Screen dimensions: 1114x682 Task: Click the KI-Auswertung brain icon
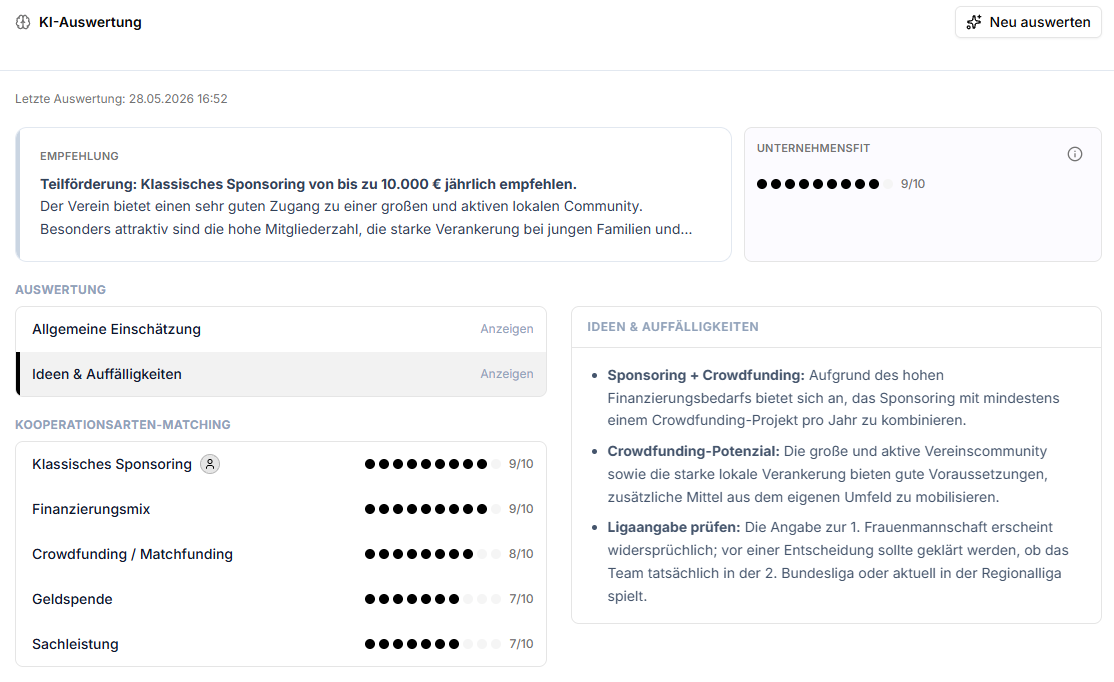(x=23, y=22)
